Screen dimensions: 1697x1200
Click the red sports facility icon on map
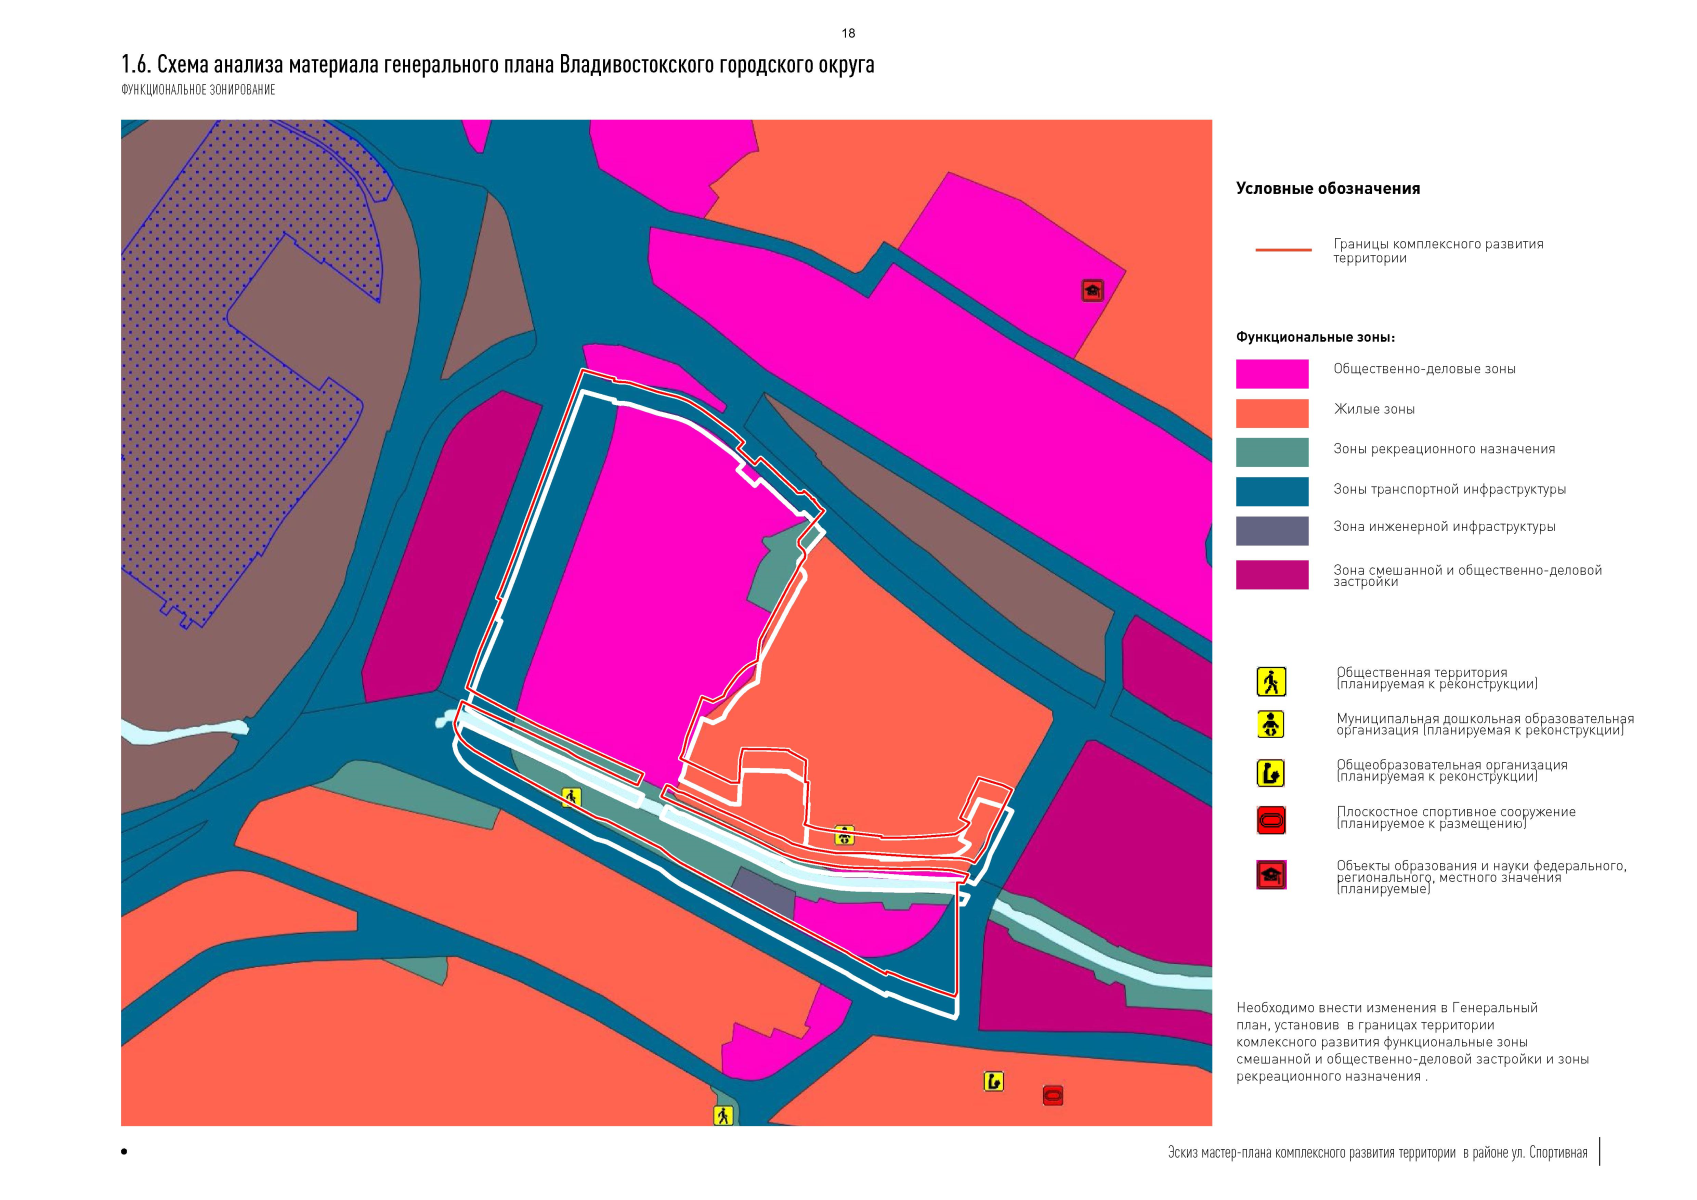pyautogui.click(x=1053, y=1095)
